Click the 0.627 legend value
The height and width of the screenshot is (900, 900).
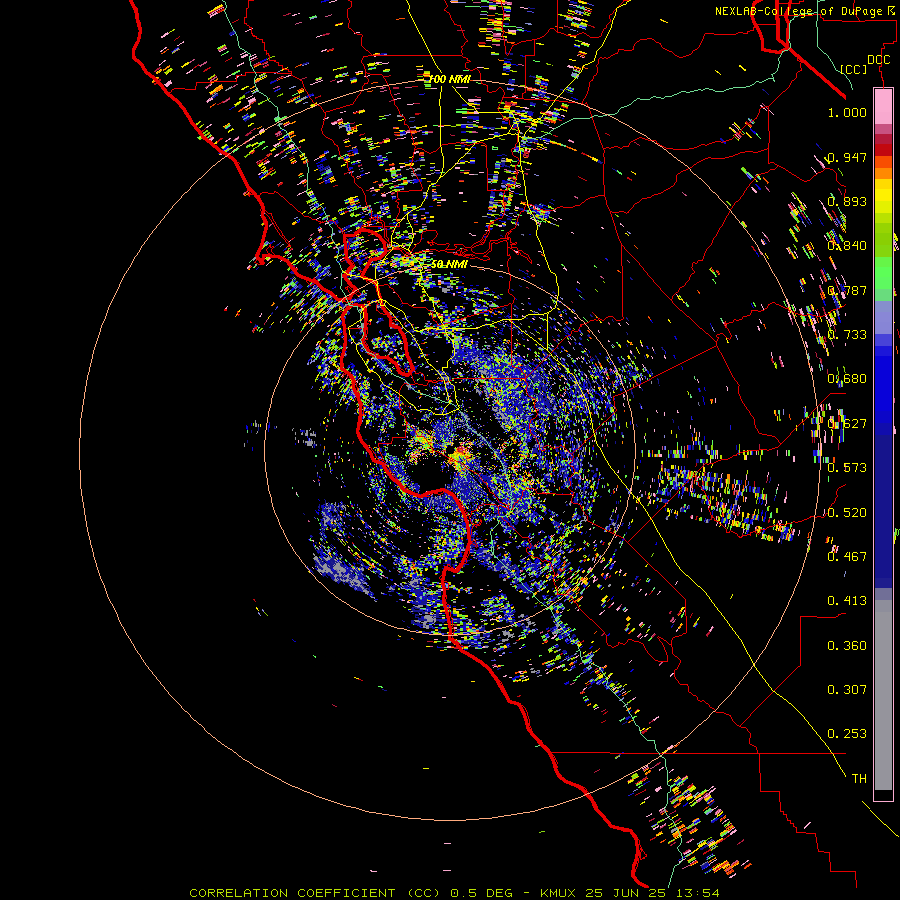(847, 424)
